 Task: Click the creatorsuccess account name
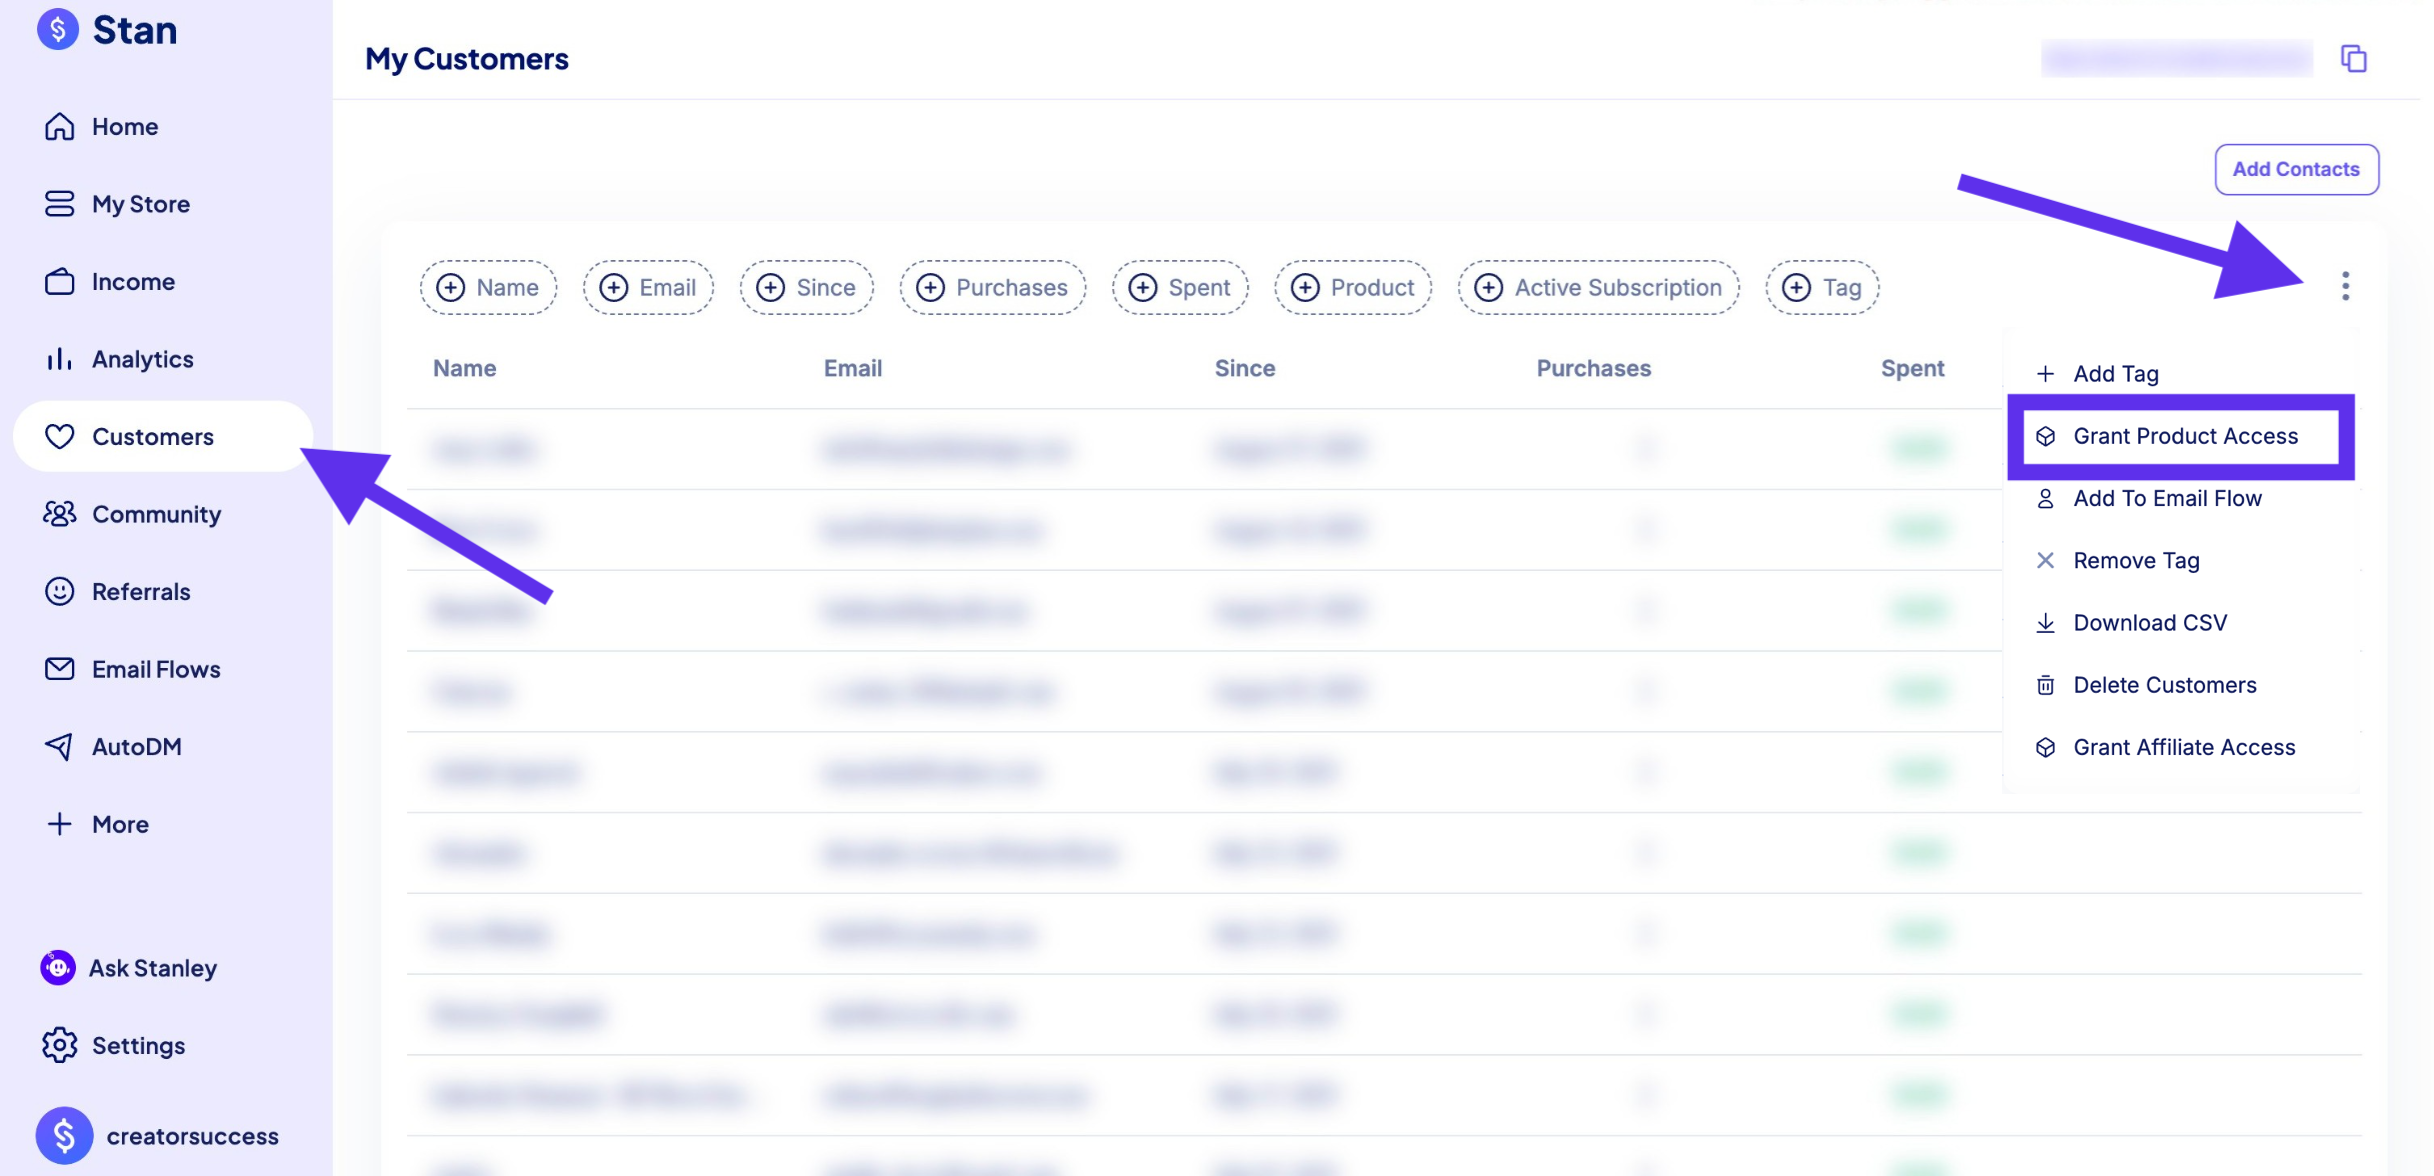pos(193,1136)
